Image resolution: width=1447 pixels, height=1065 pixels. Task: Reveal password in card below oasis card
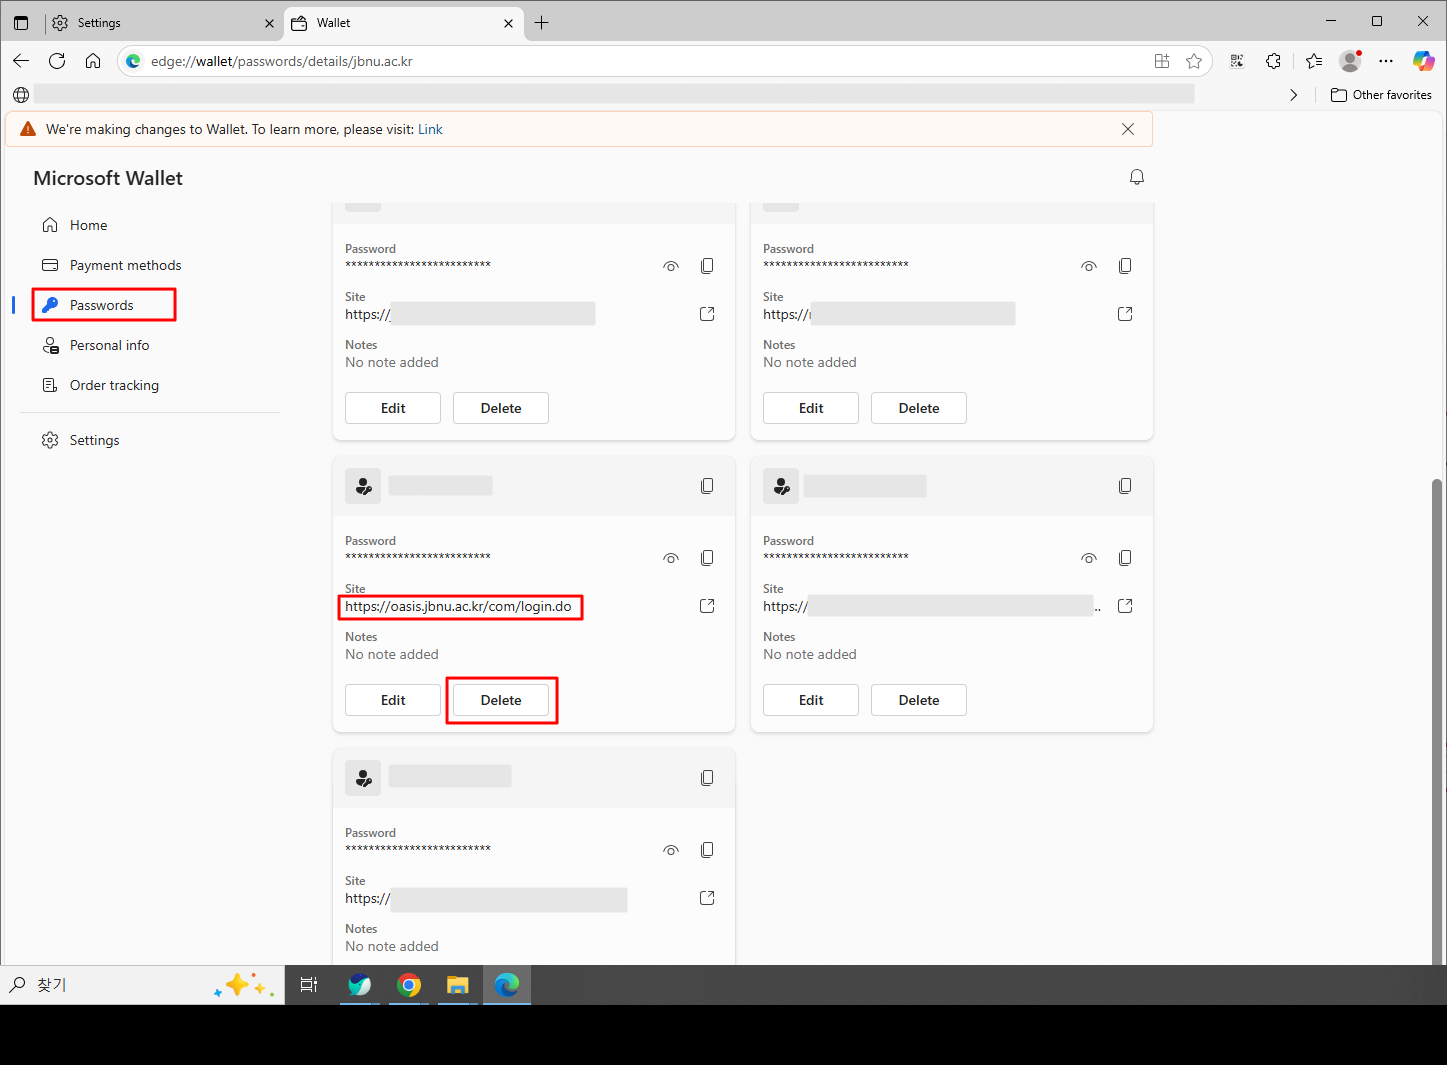(x=671, y=850)
